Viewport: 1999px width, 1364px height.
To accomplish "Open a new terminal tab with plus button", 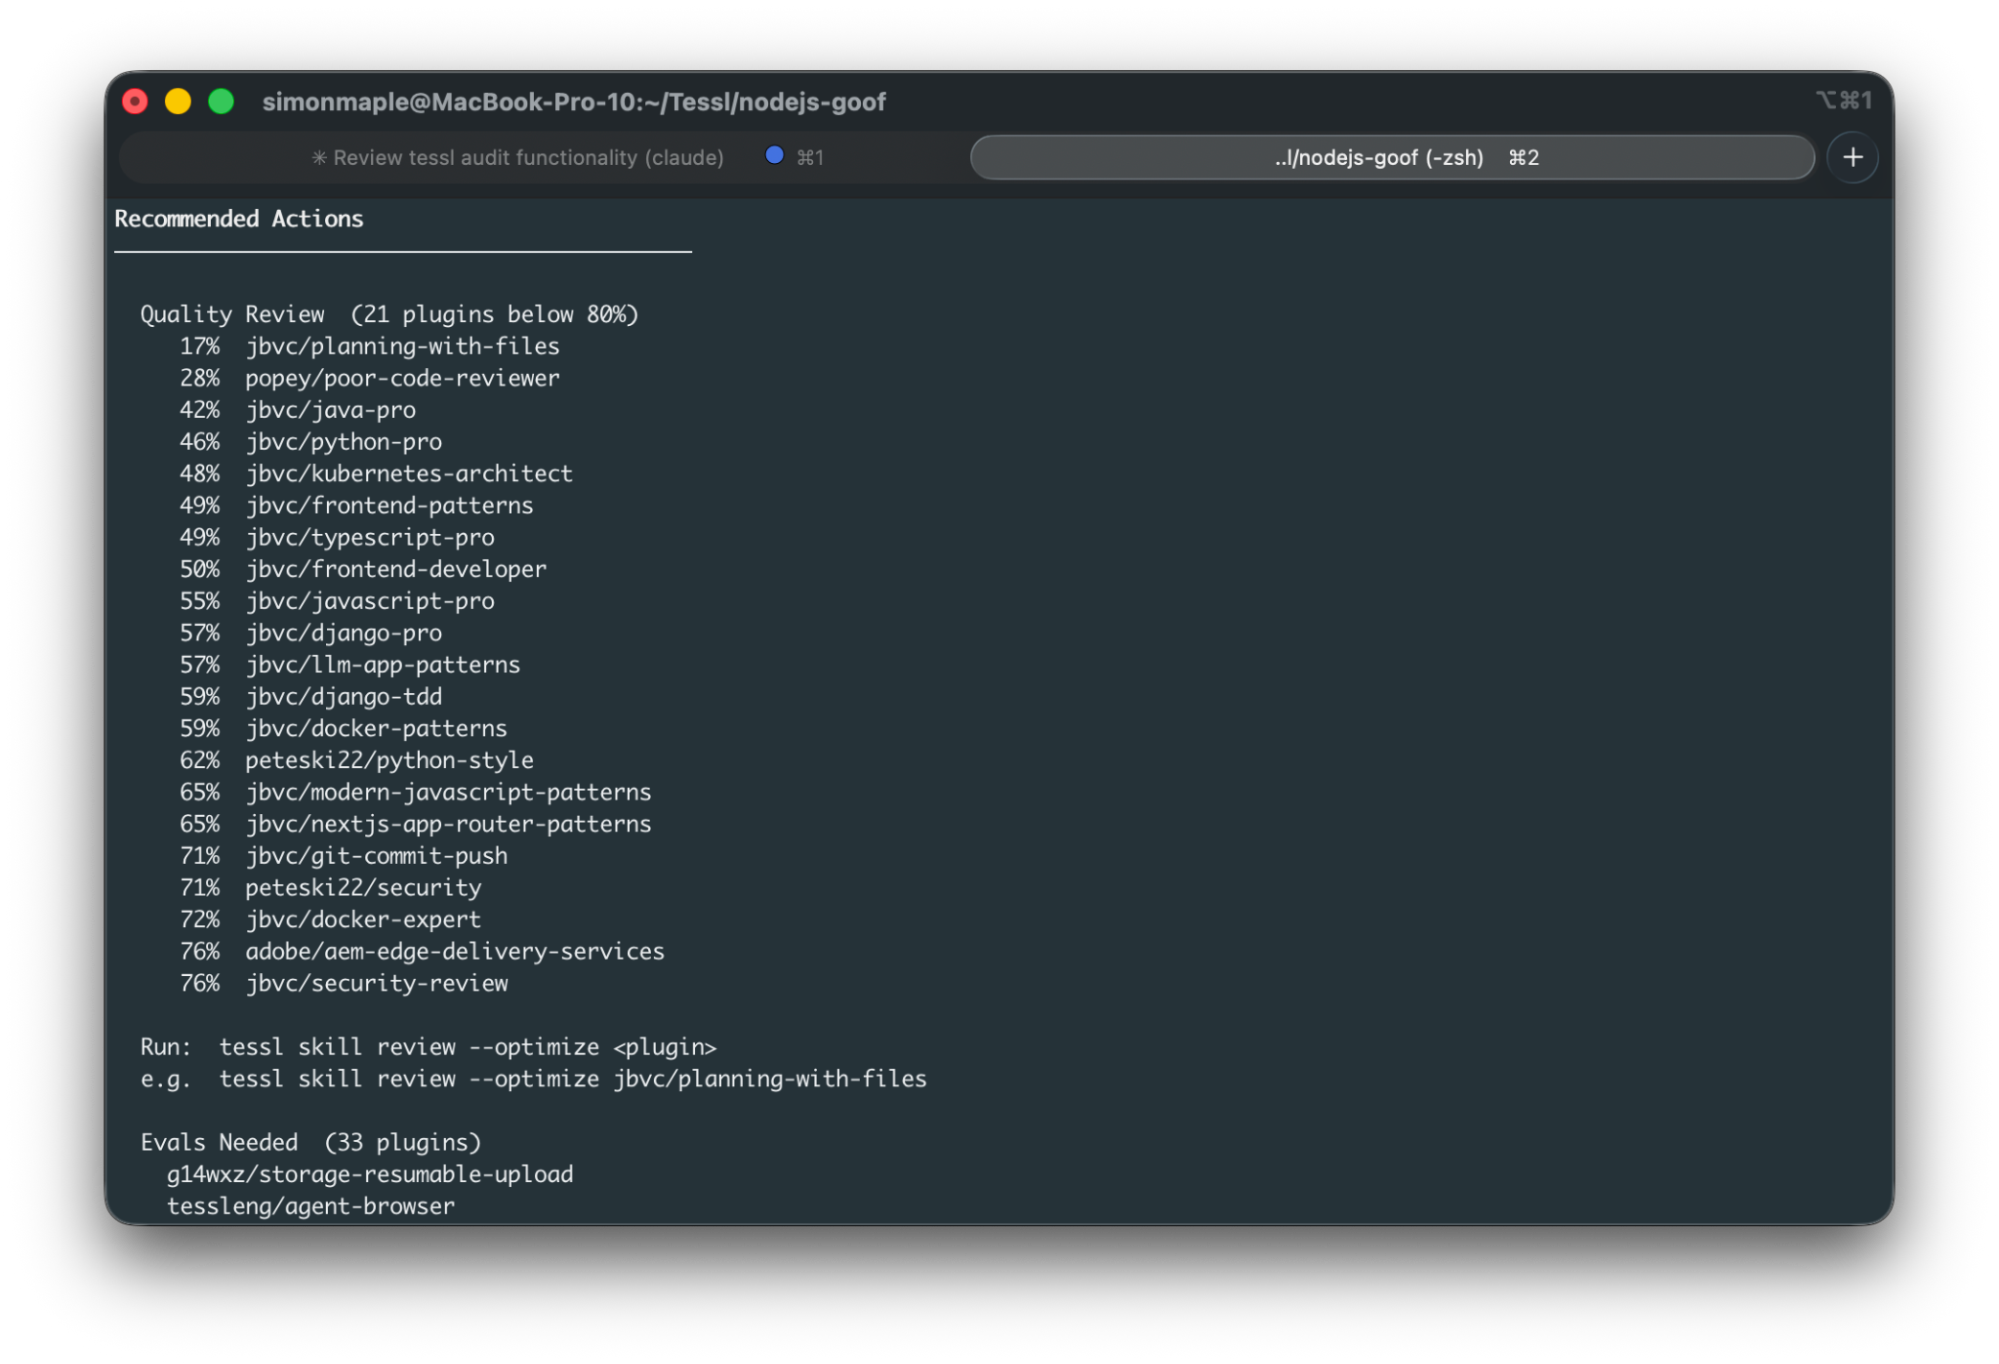I will [1852, 157].
